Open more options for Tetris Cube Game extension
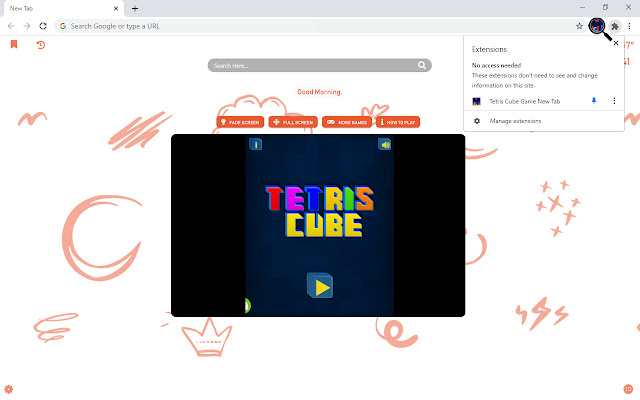 (x=614, y=101)
